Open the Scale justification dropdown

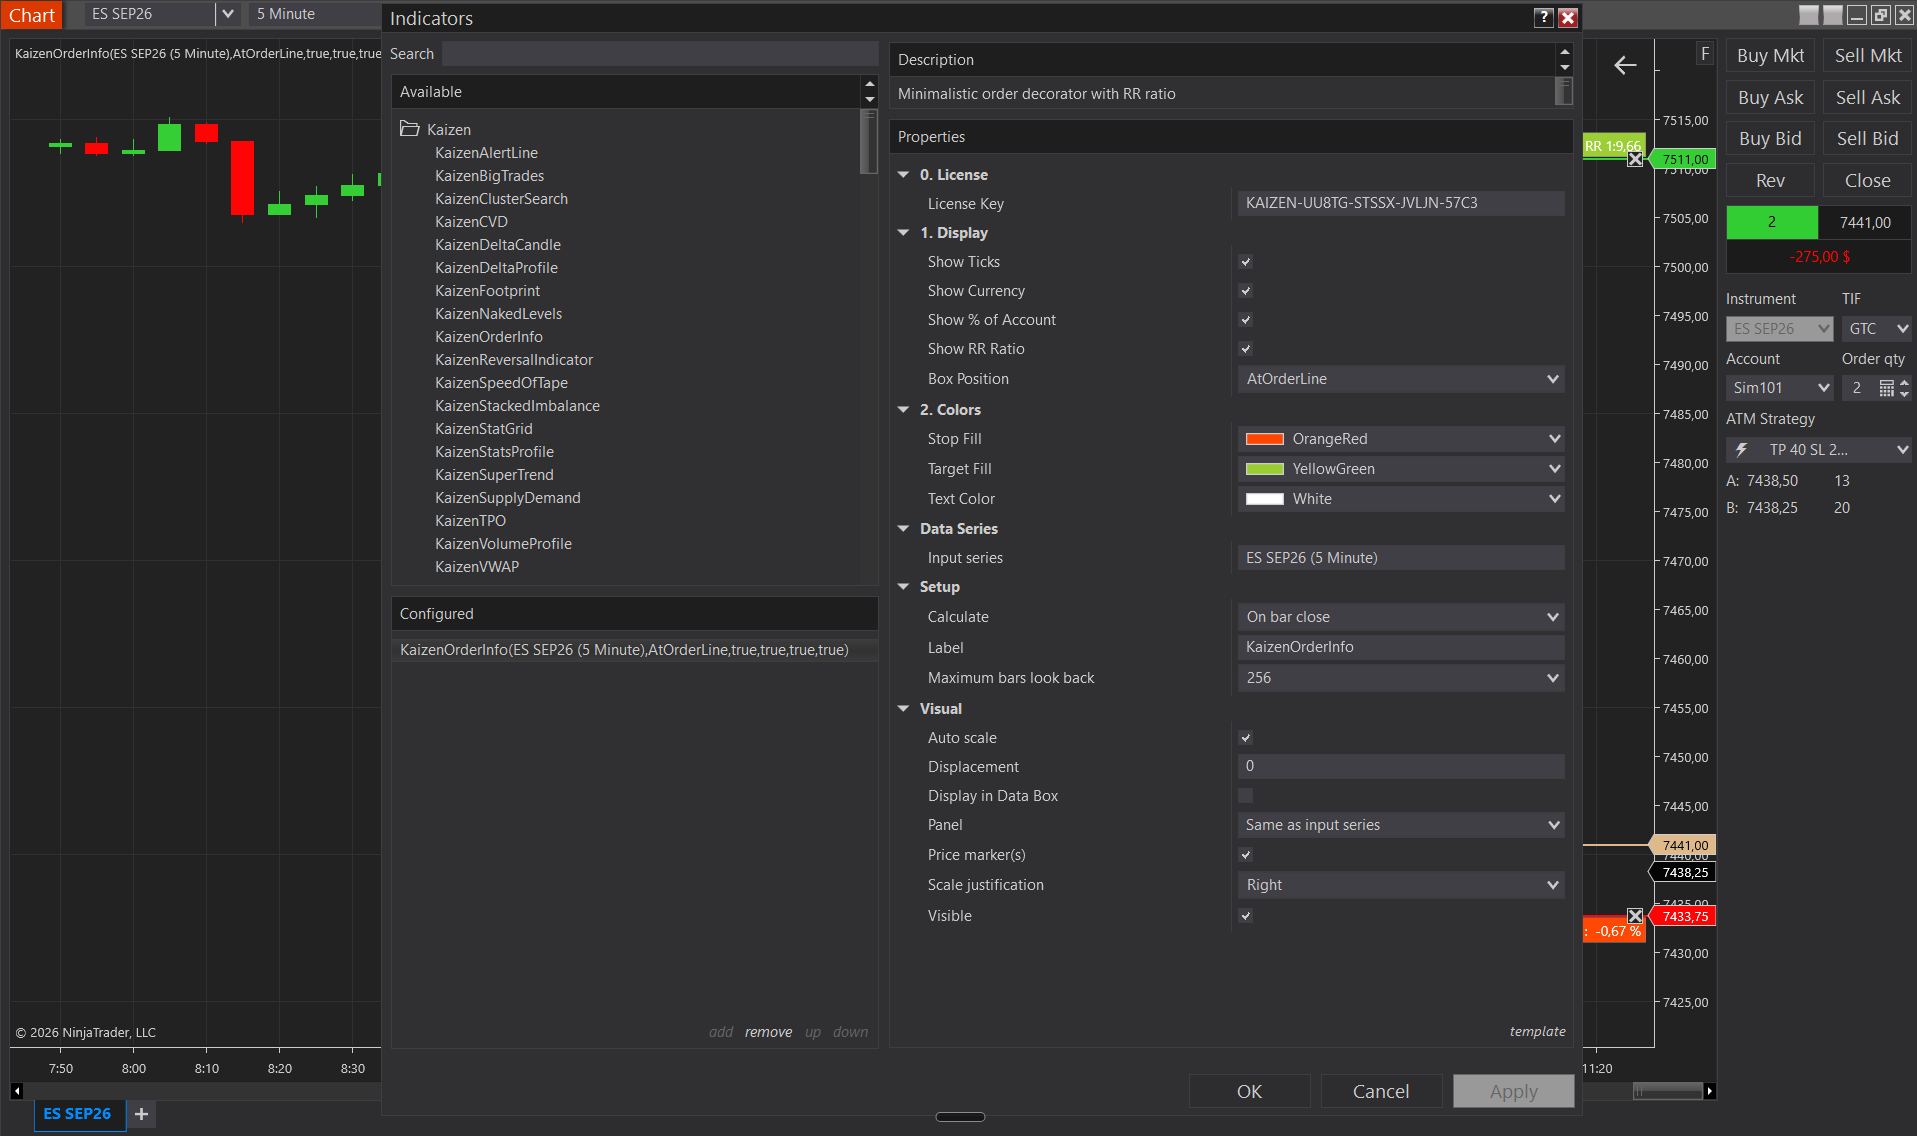click(1401, 885)
